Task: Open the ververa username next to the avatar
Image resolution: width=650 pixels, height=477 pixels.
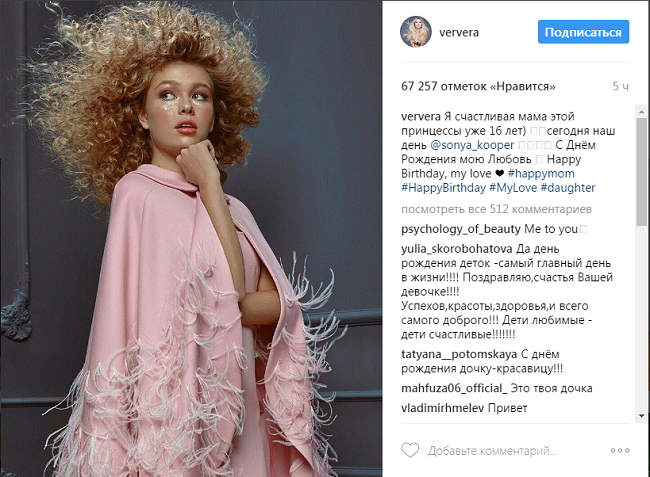Action: [x=459, y=32]
